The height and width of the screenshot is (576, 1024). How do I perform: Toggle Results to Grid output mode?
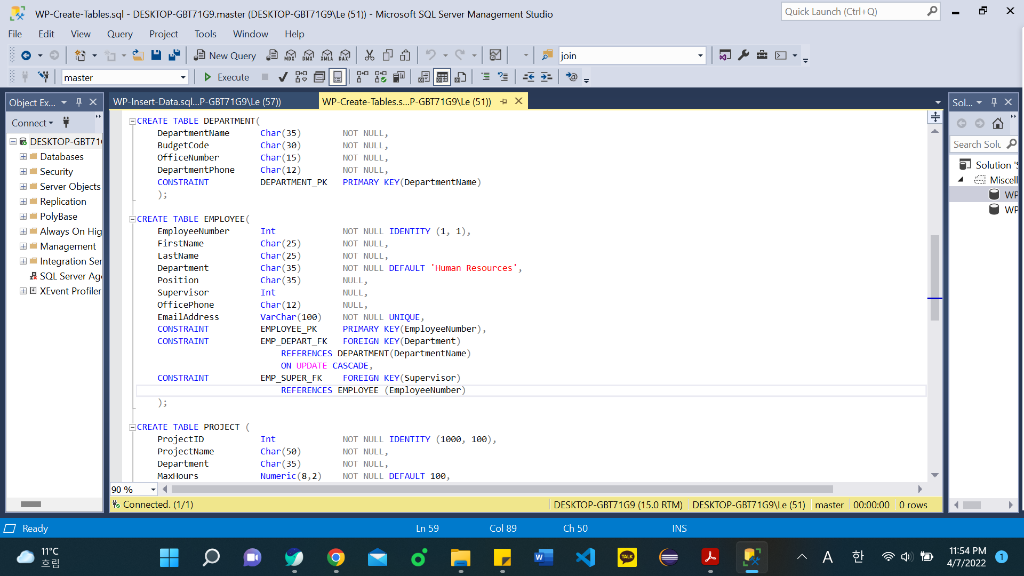(x=443, y=77)
